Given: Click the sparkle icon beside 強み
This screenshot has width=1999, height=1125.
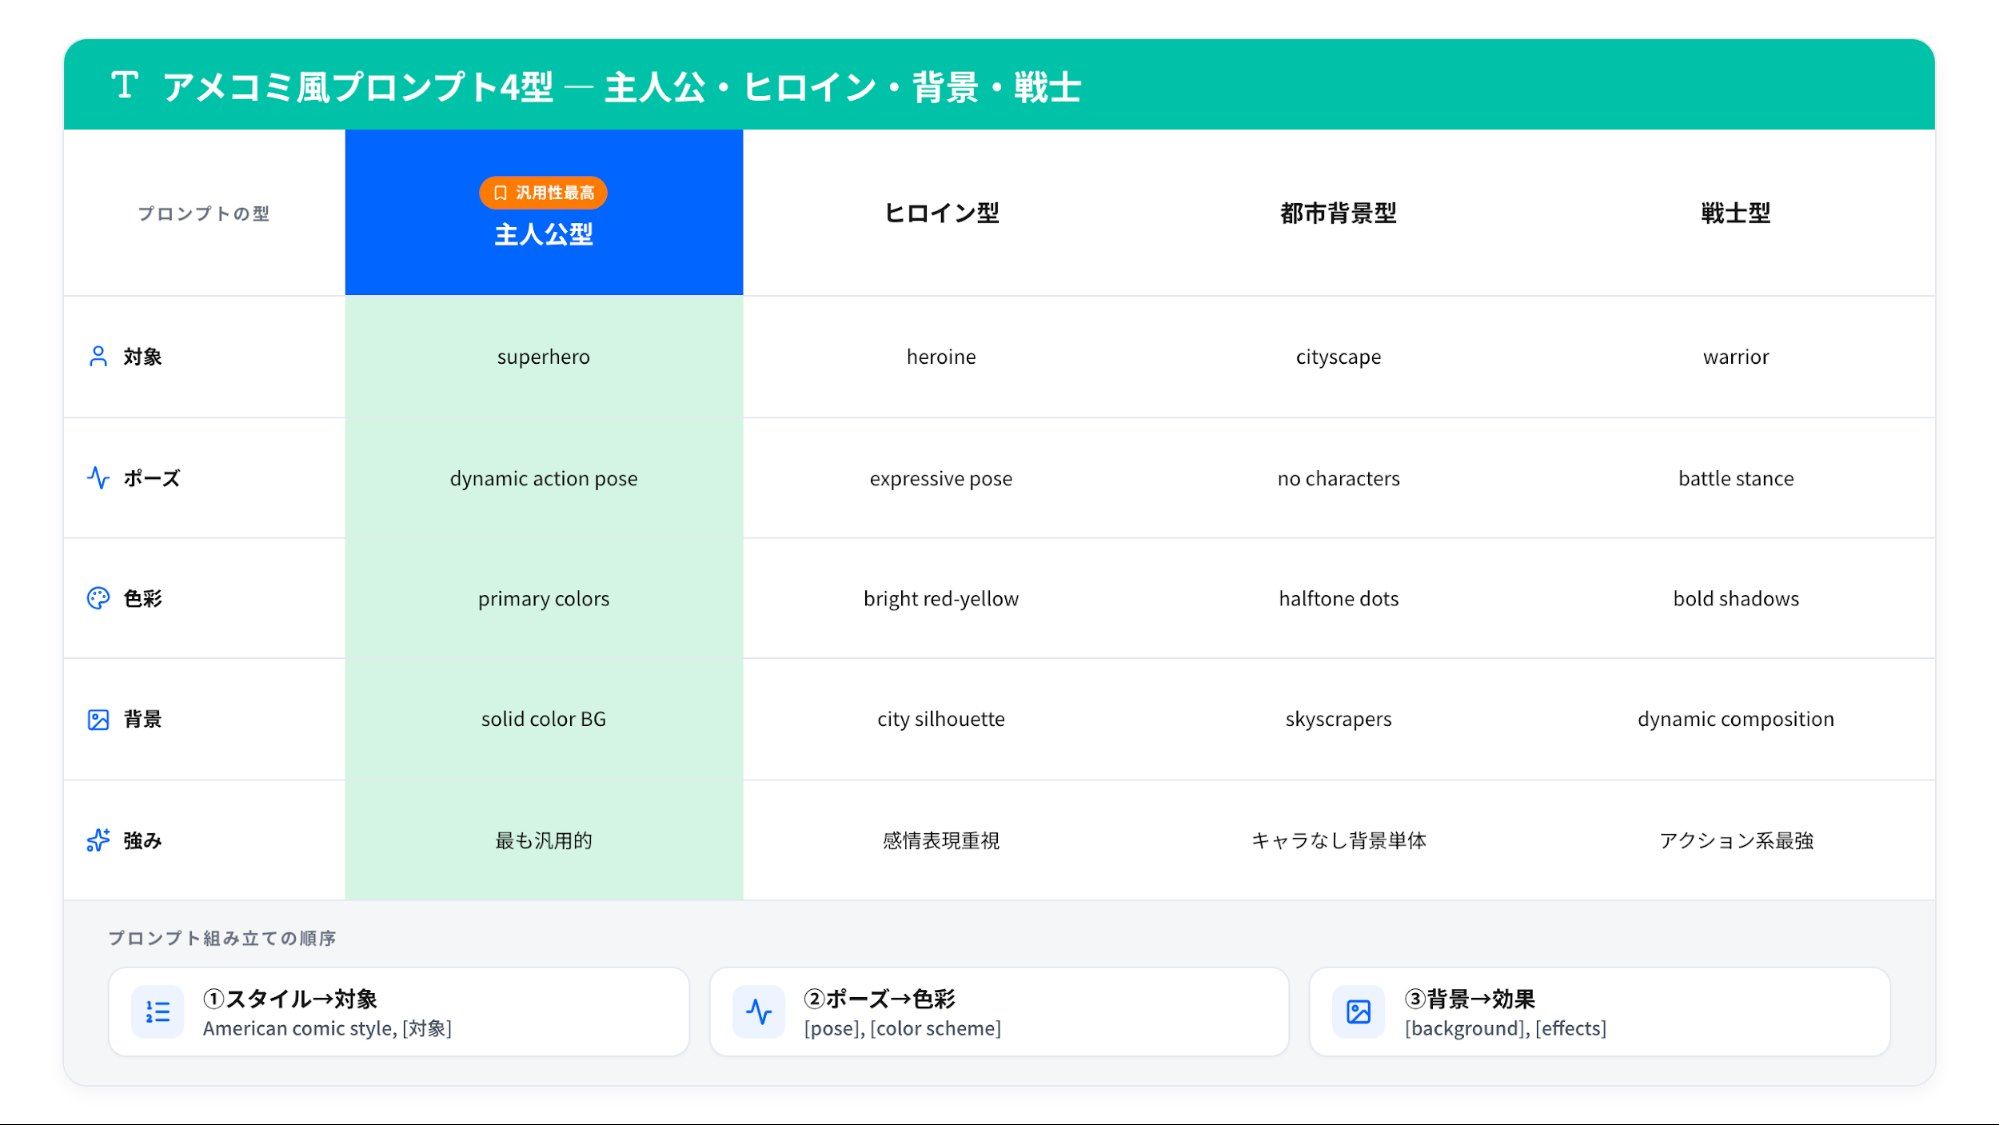Looking at the screenshot, I should tap(98, 840).
